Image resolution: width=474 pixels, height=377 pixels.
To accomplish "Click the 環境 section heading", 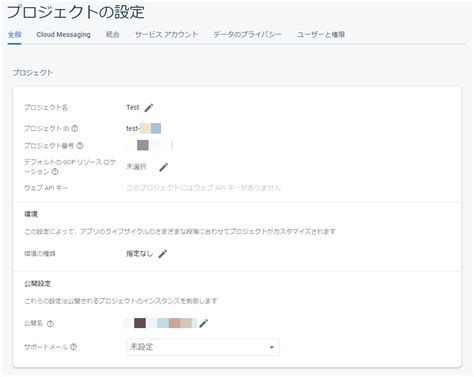I will coord(31,214).
